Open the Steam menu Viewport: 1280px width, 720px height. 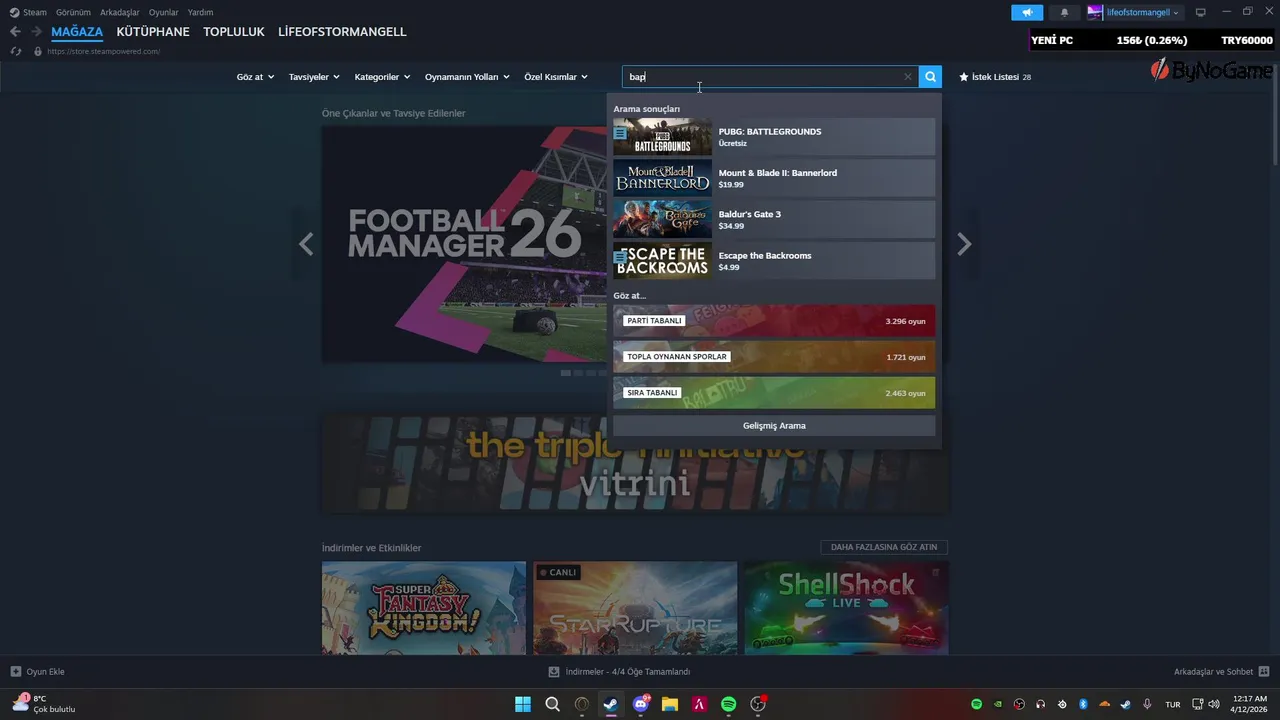tap(35, 12)
